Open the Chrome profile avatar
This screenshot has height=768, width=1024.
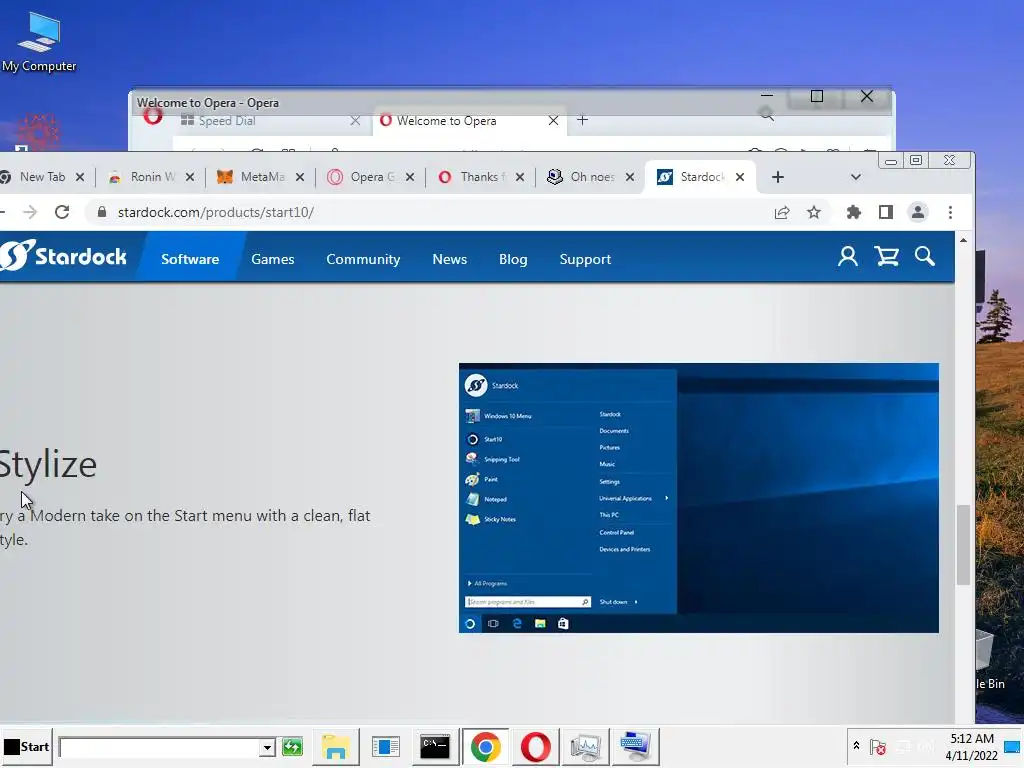[918, 212]
